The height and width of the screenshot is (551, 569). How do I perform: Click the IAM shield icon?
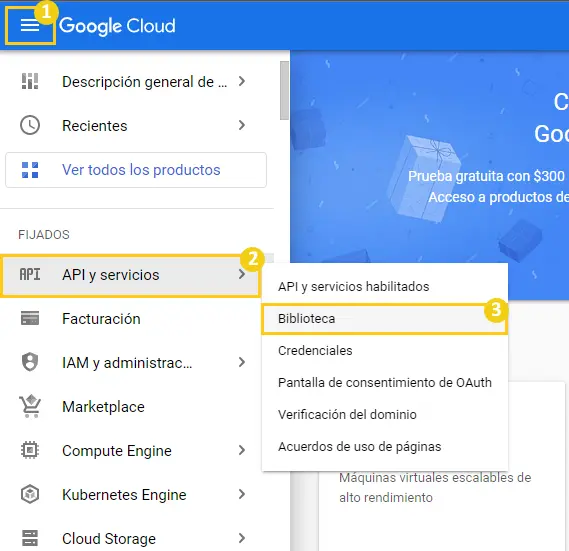pos(30,362)
